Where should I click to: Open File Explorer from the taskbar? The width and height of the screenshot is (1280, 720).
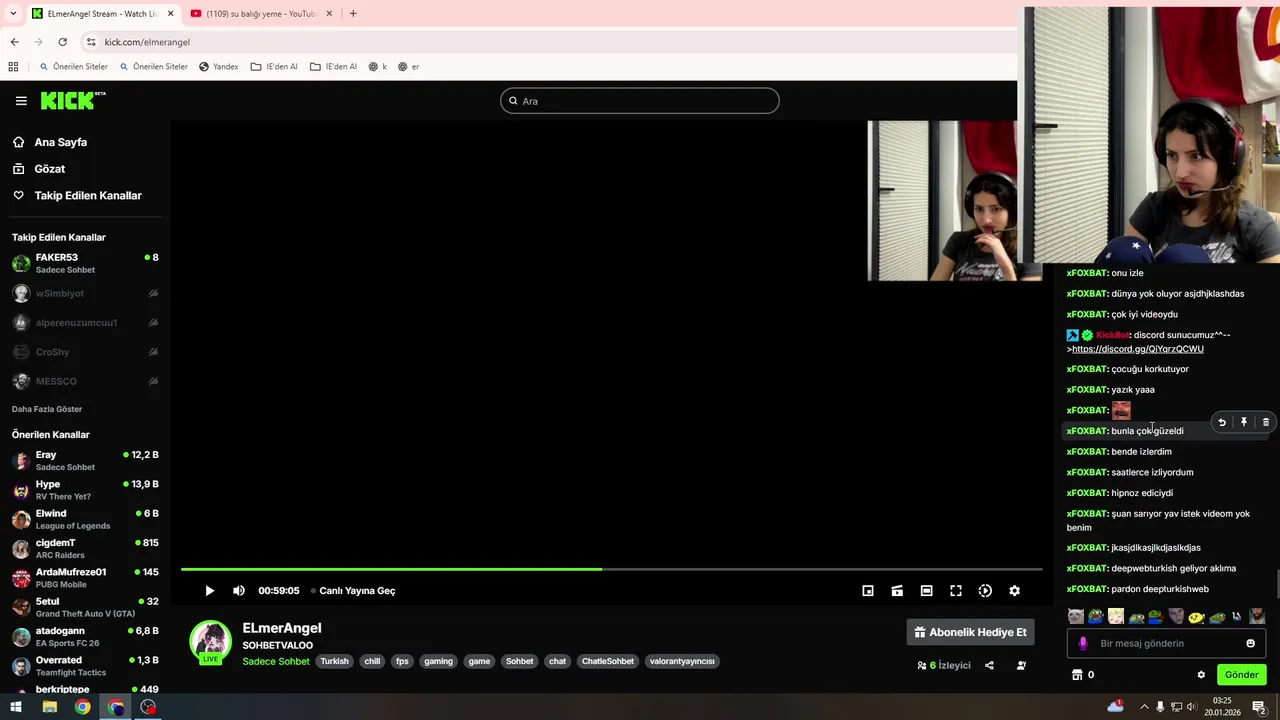tap(49, 707)
